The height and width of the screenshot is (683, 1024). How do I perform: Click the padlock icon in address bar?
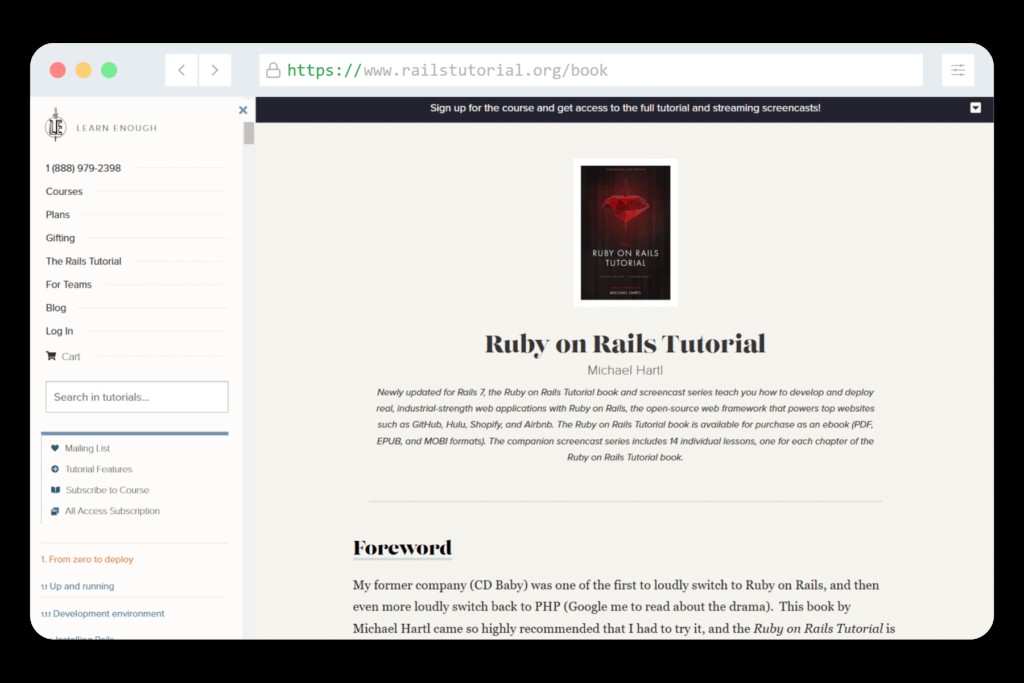(x=273, y=70)
